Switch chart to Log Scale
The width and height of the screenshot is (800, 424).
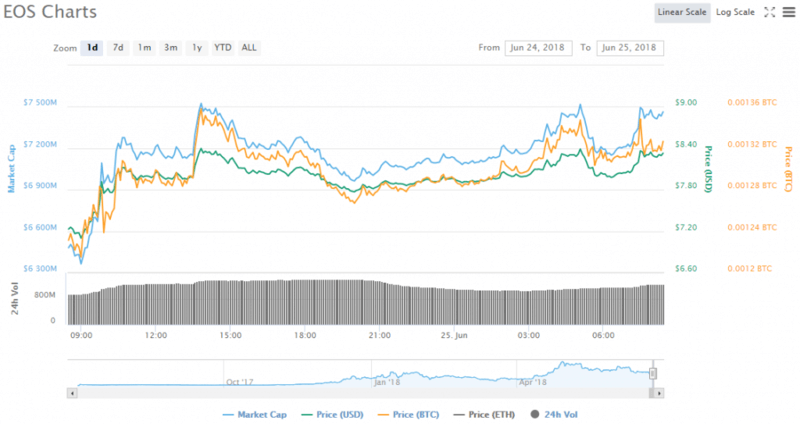pyautogui.click(x=735, y=12)
